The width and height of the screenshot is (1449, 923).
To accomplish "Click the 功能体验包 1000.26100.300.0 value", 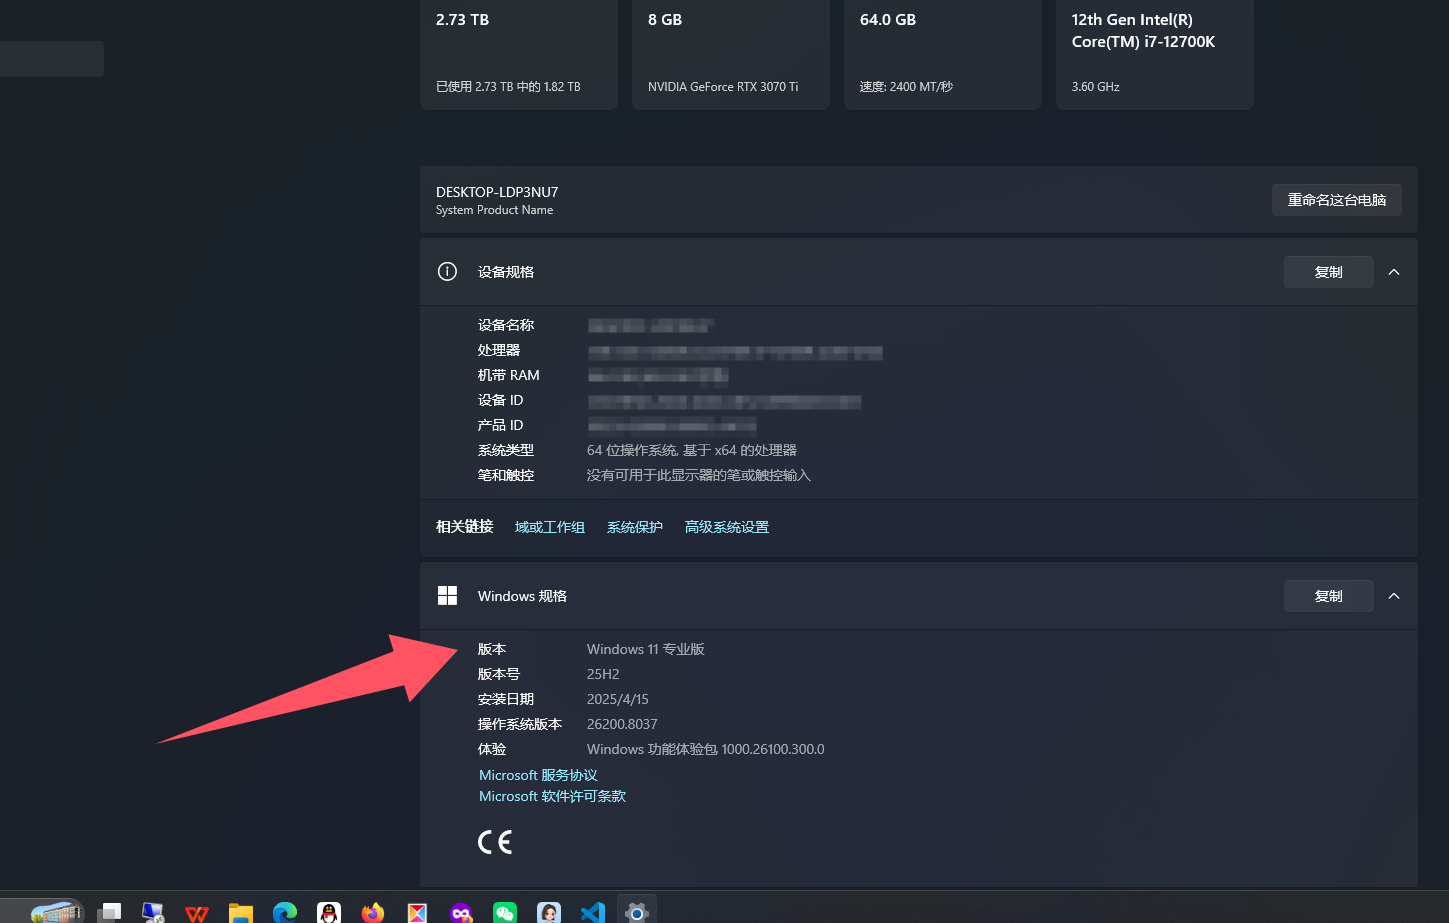I will click(706, 749).
